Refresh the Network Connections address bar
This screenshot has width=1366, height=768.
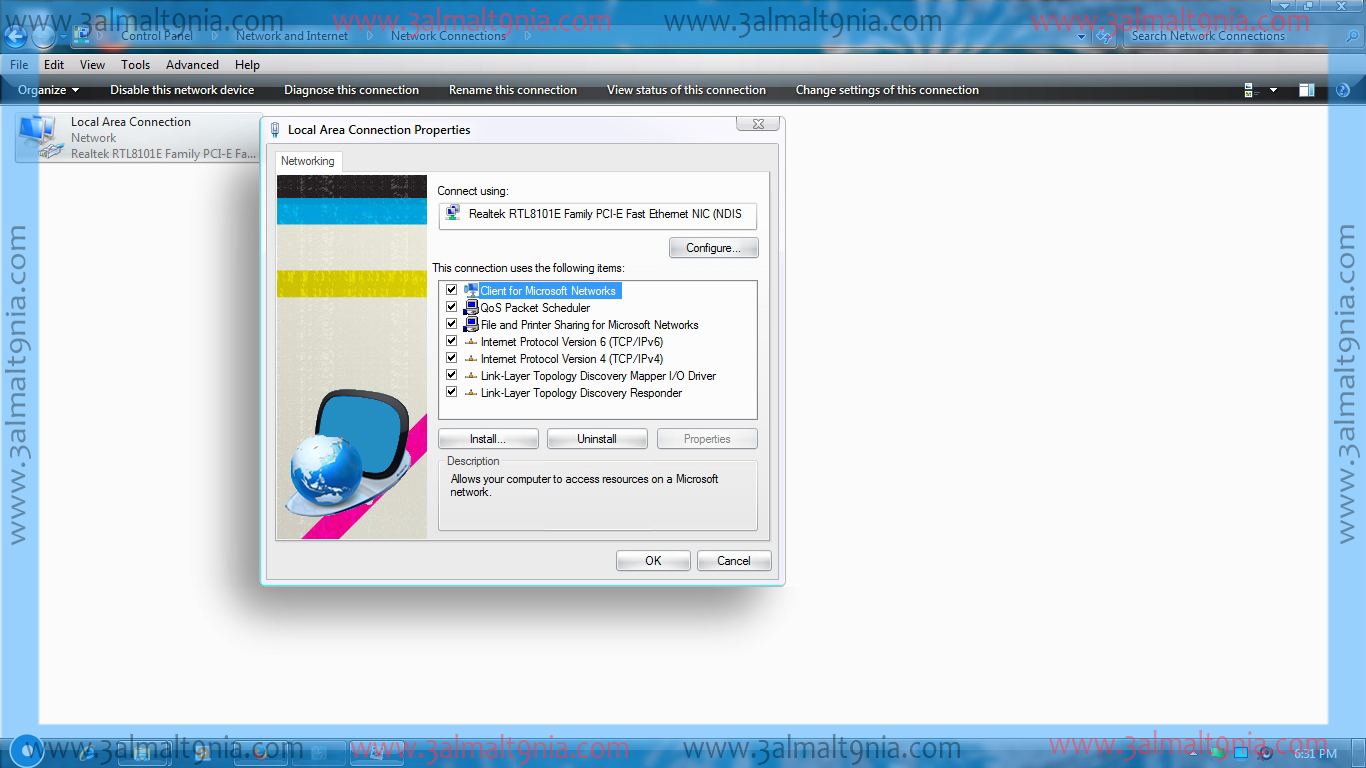click(1104, 36)
